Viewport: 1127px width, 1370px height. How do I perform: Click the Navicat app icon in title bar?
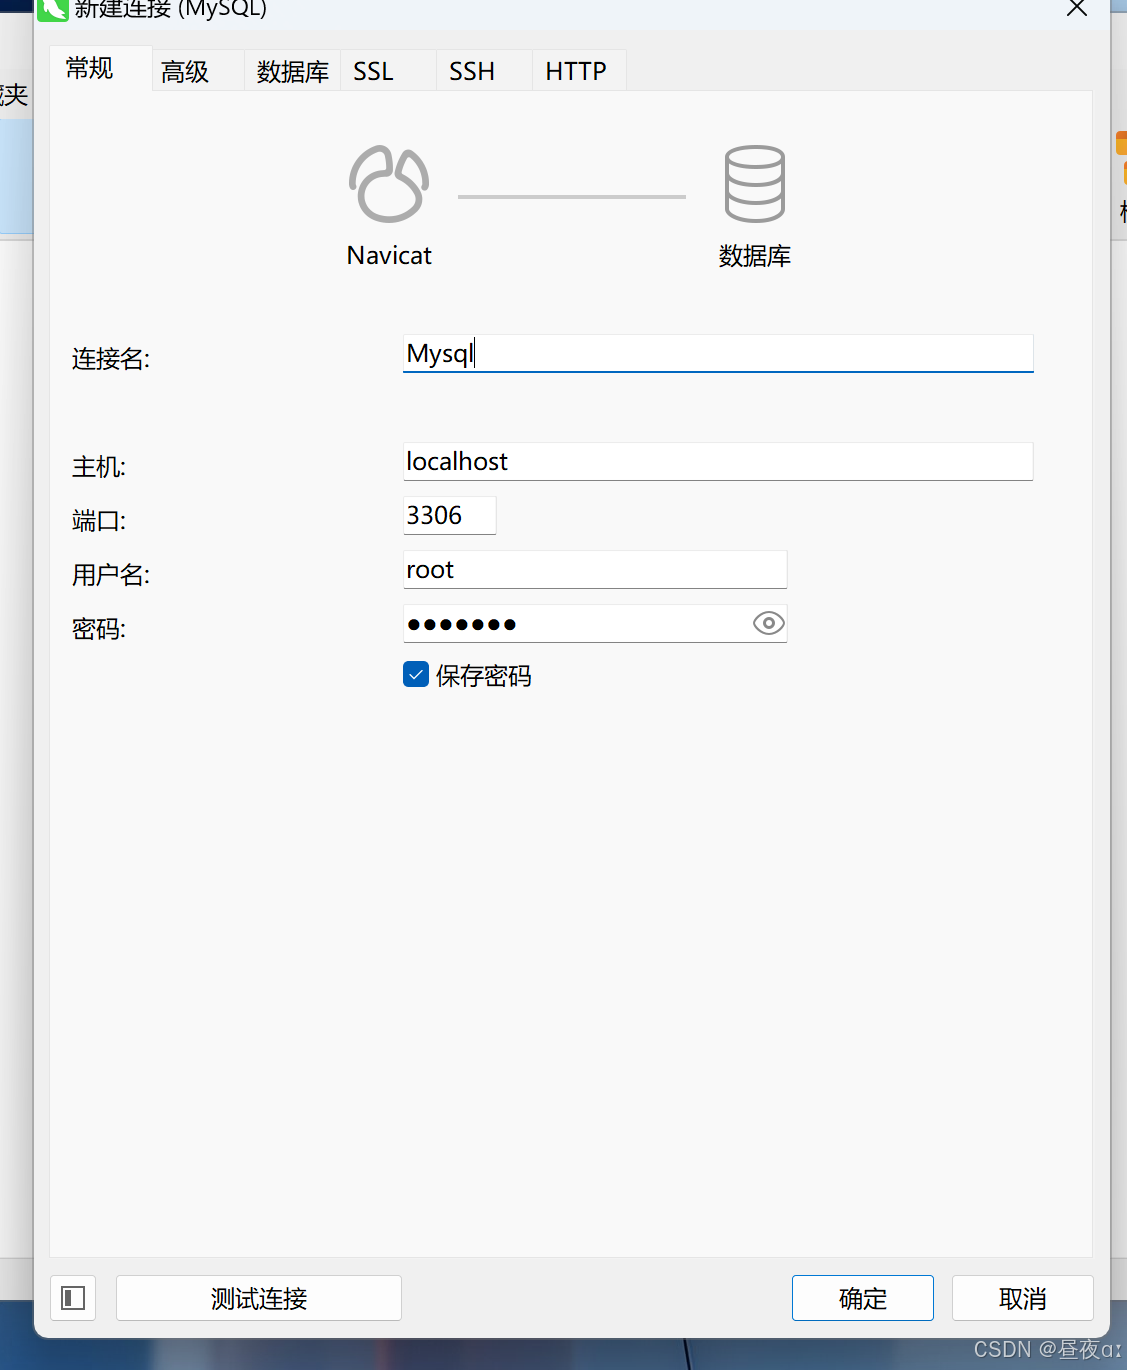coord(53,9)
